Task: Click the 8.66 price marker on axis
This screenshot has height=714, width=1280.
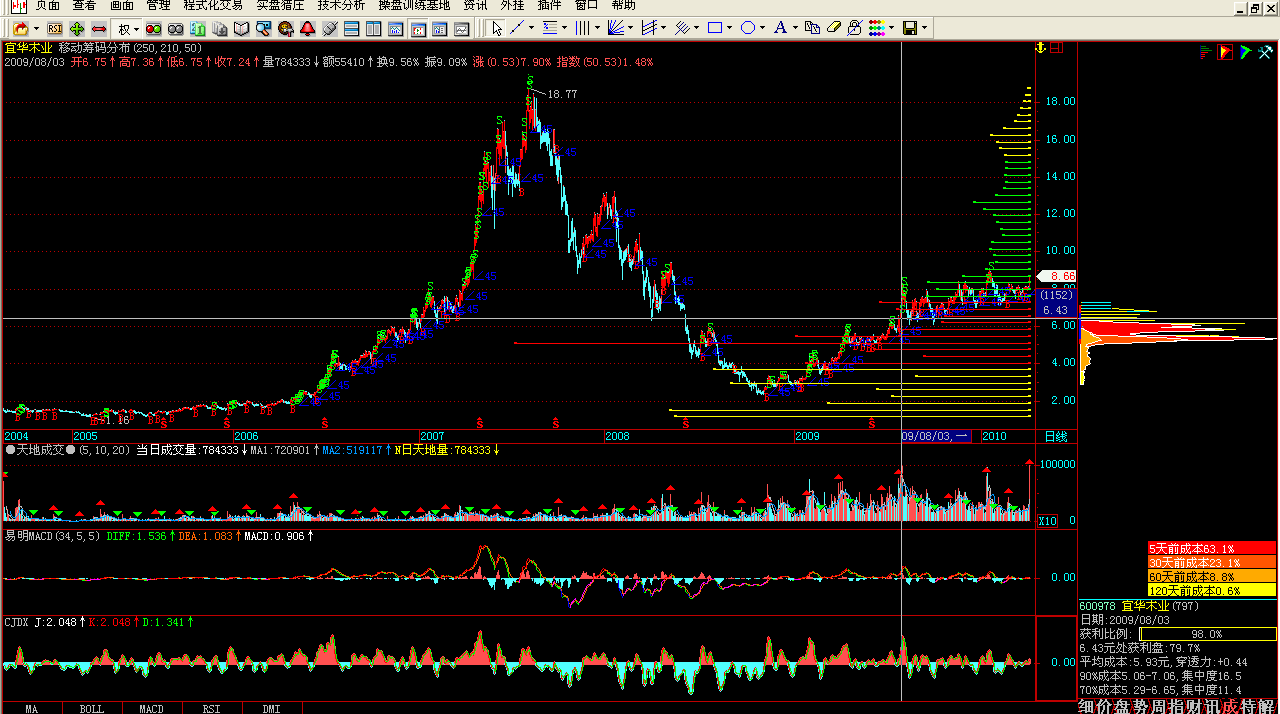Action: coord(1057,276)
